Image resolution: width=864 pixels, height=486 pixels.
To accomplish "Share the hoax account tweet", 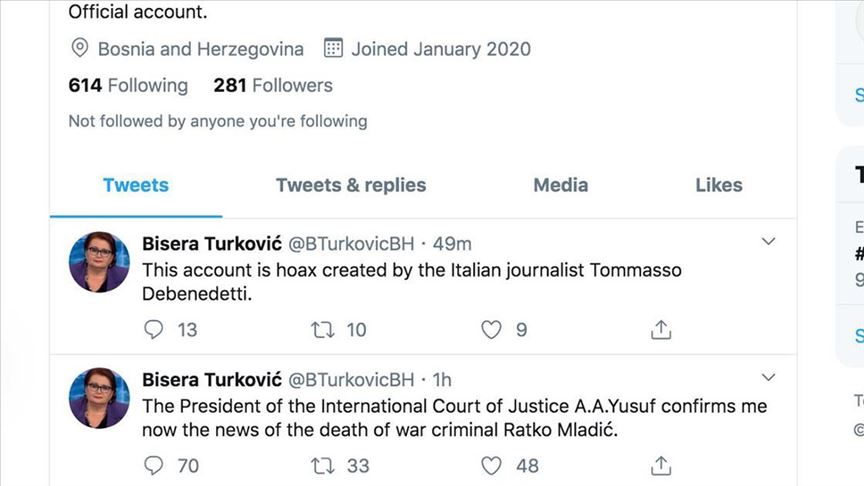I will tap(661, 330).
